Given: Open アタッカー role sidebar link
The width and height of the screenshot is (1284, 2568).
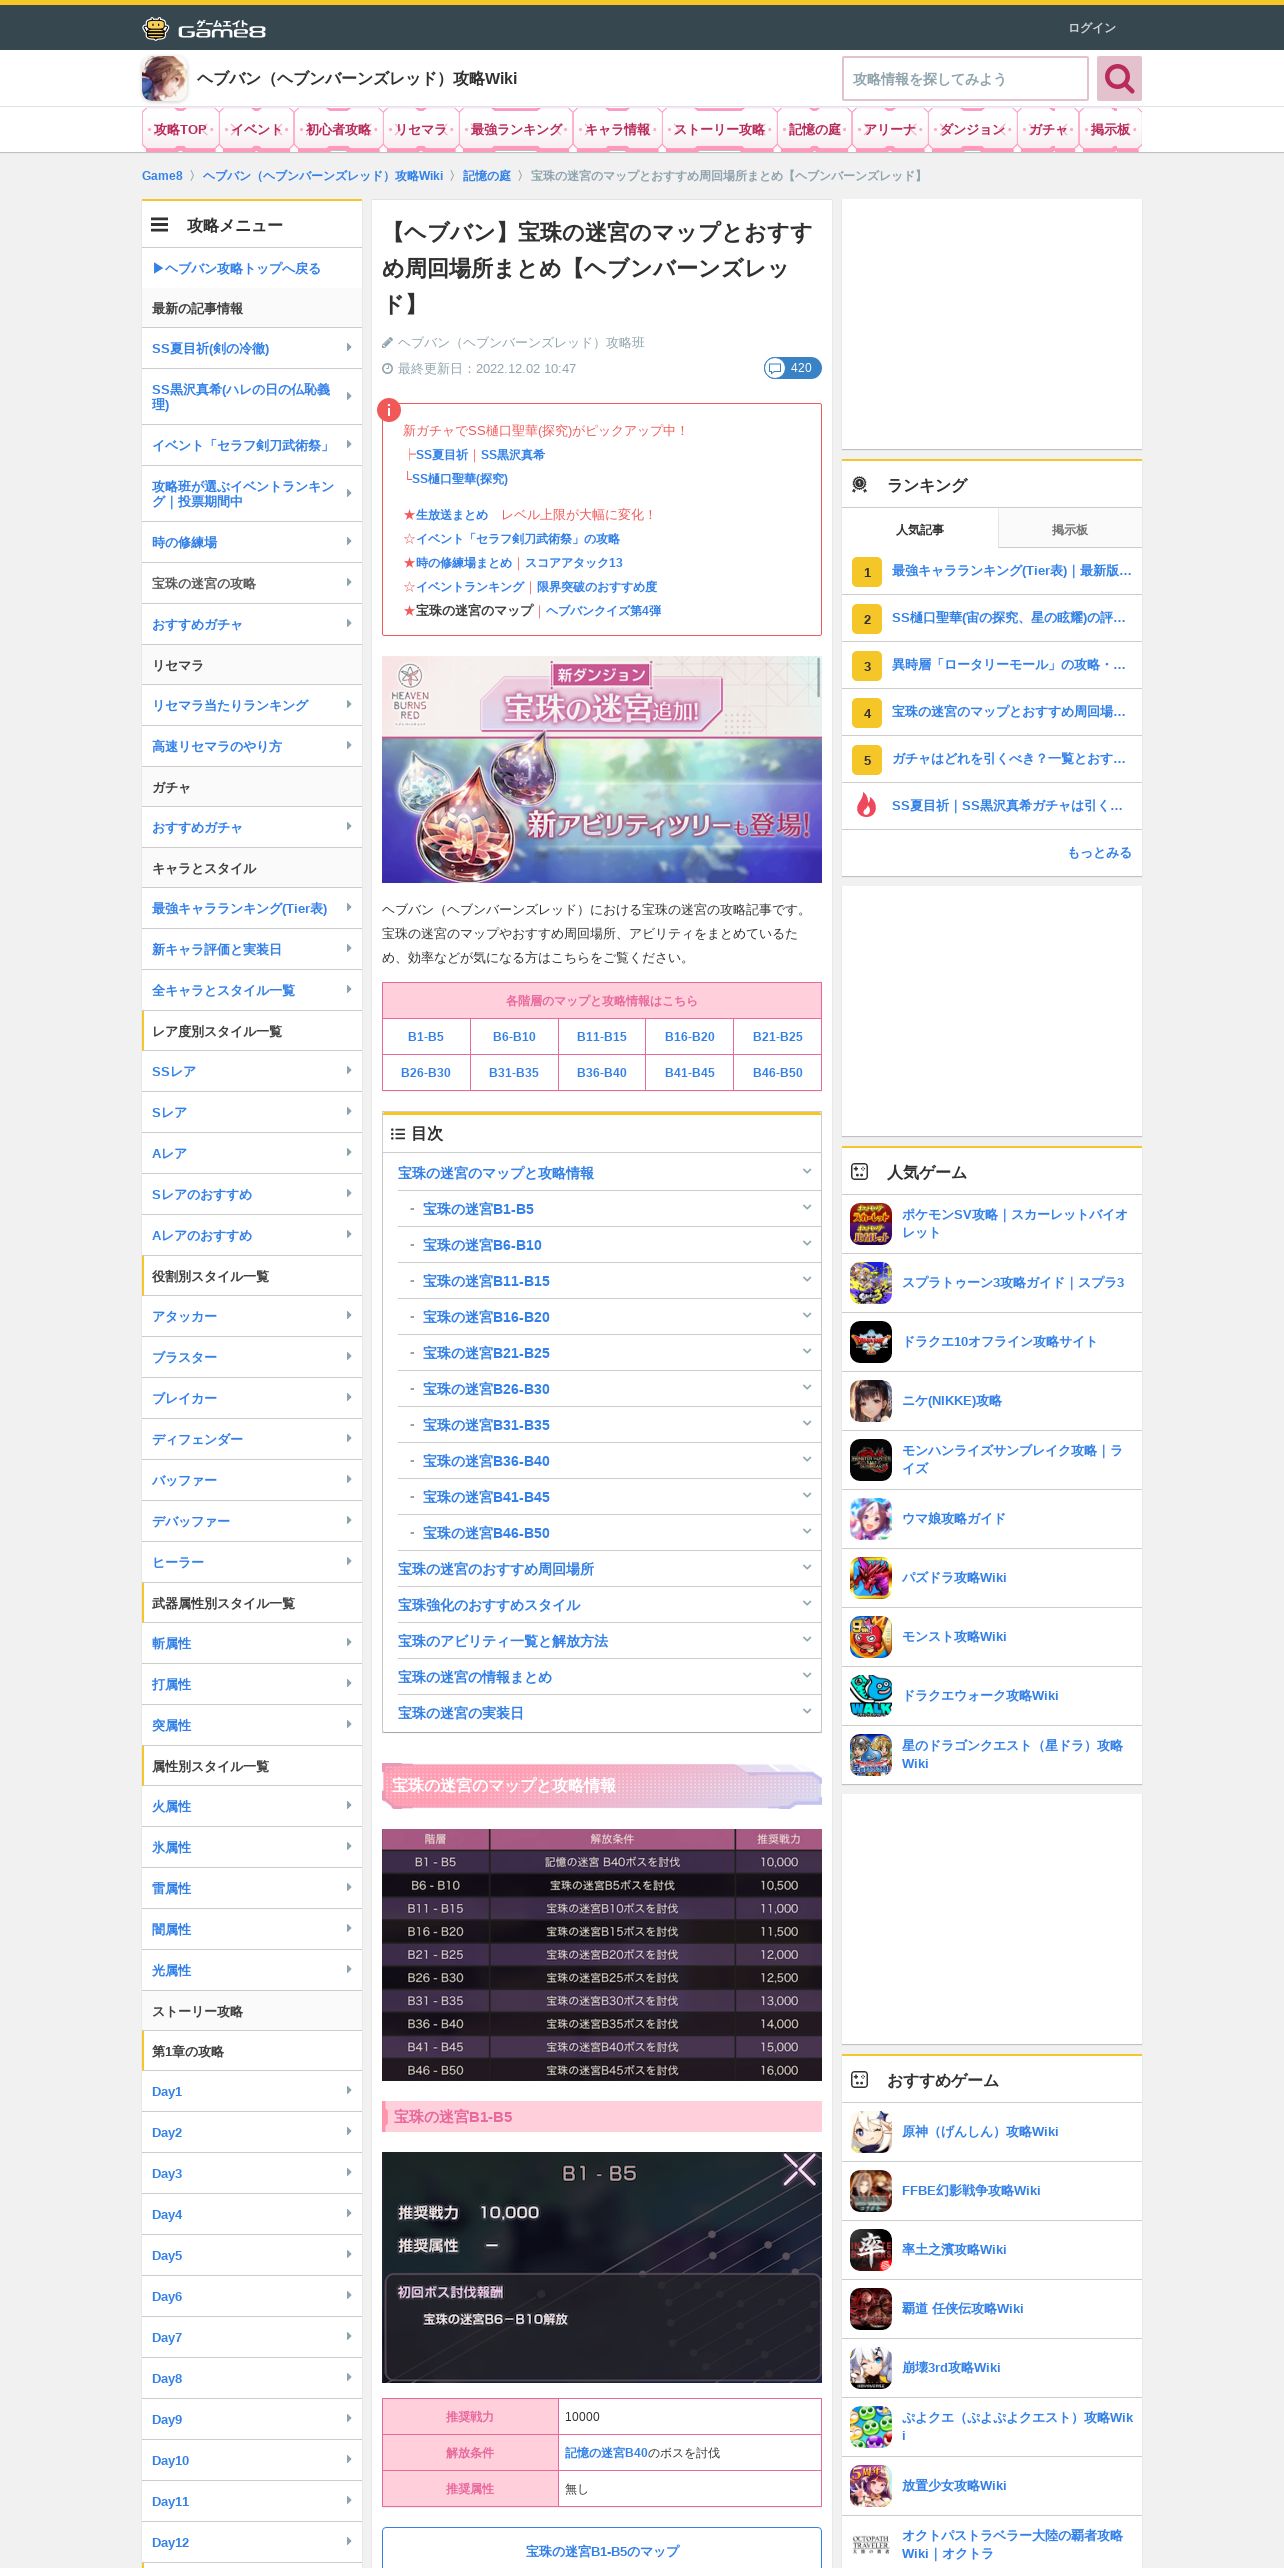Looking at the screenshot, I should (x=252, y=1316).
